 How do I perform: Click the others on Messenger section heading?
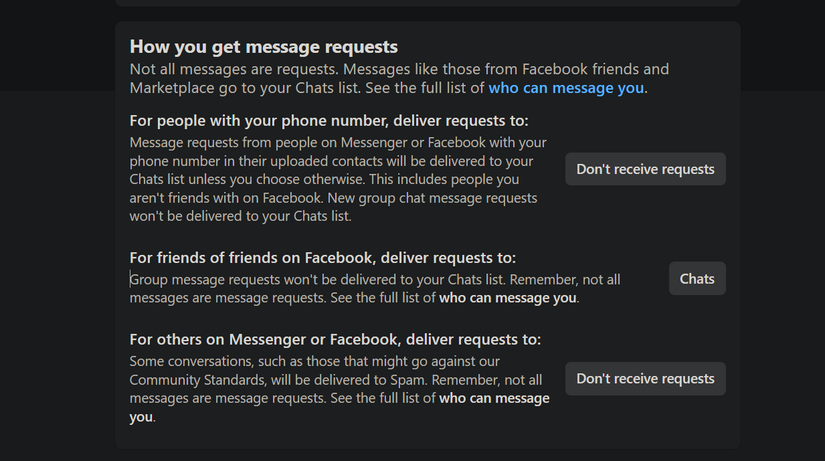coord(335,339)
